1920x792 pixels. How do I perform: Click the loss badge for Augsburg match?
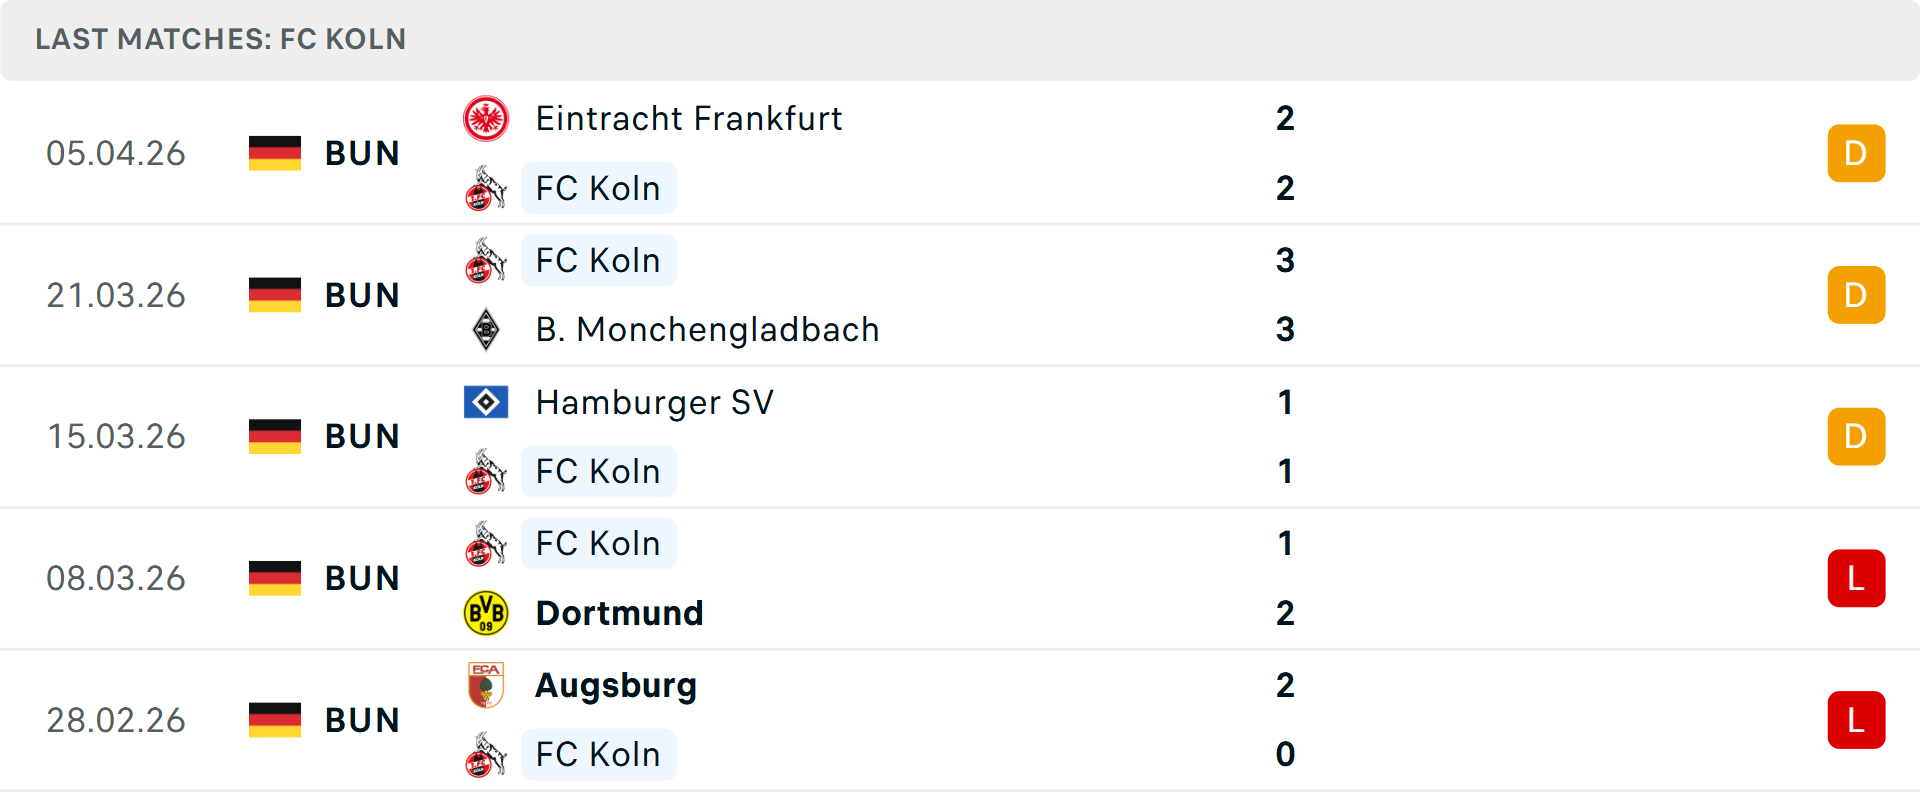[x=1855, y=720]
